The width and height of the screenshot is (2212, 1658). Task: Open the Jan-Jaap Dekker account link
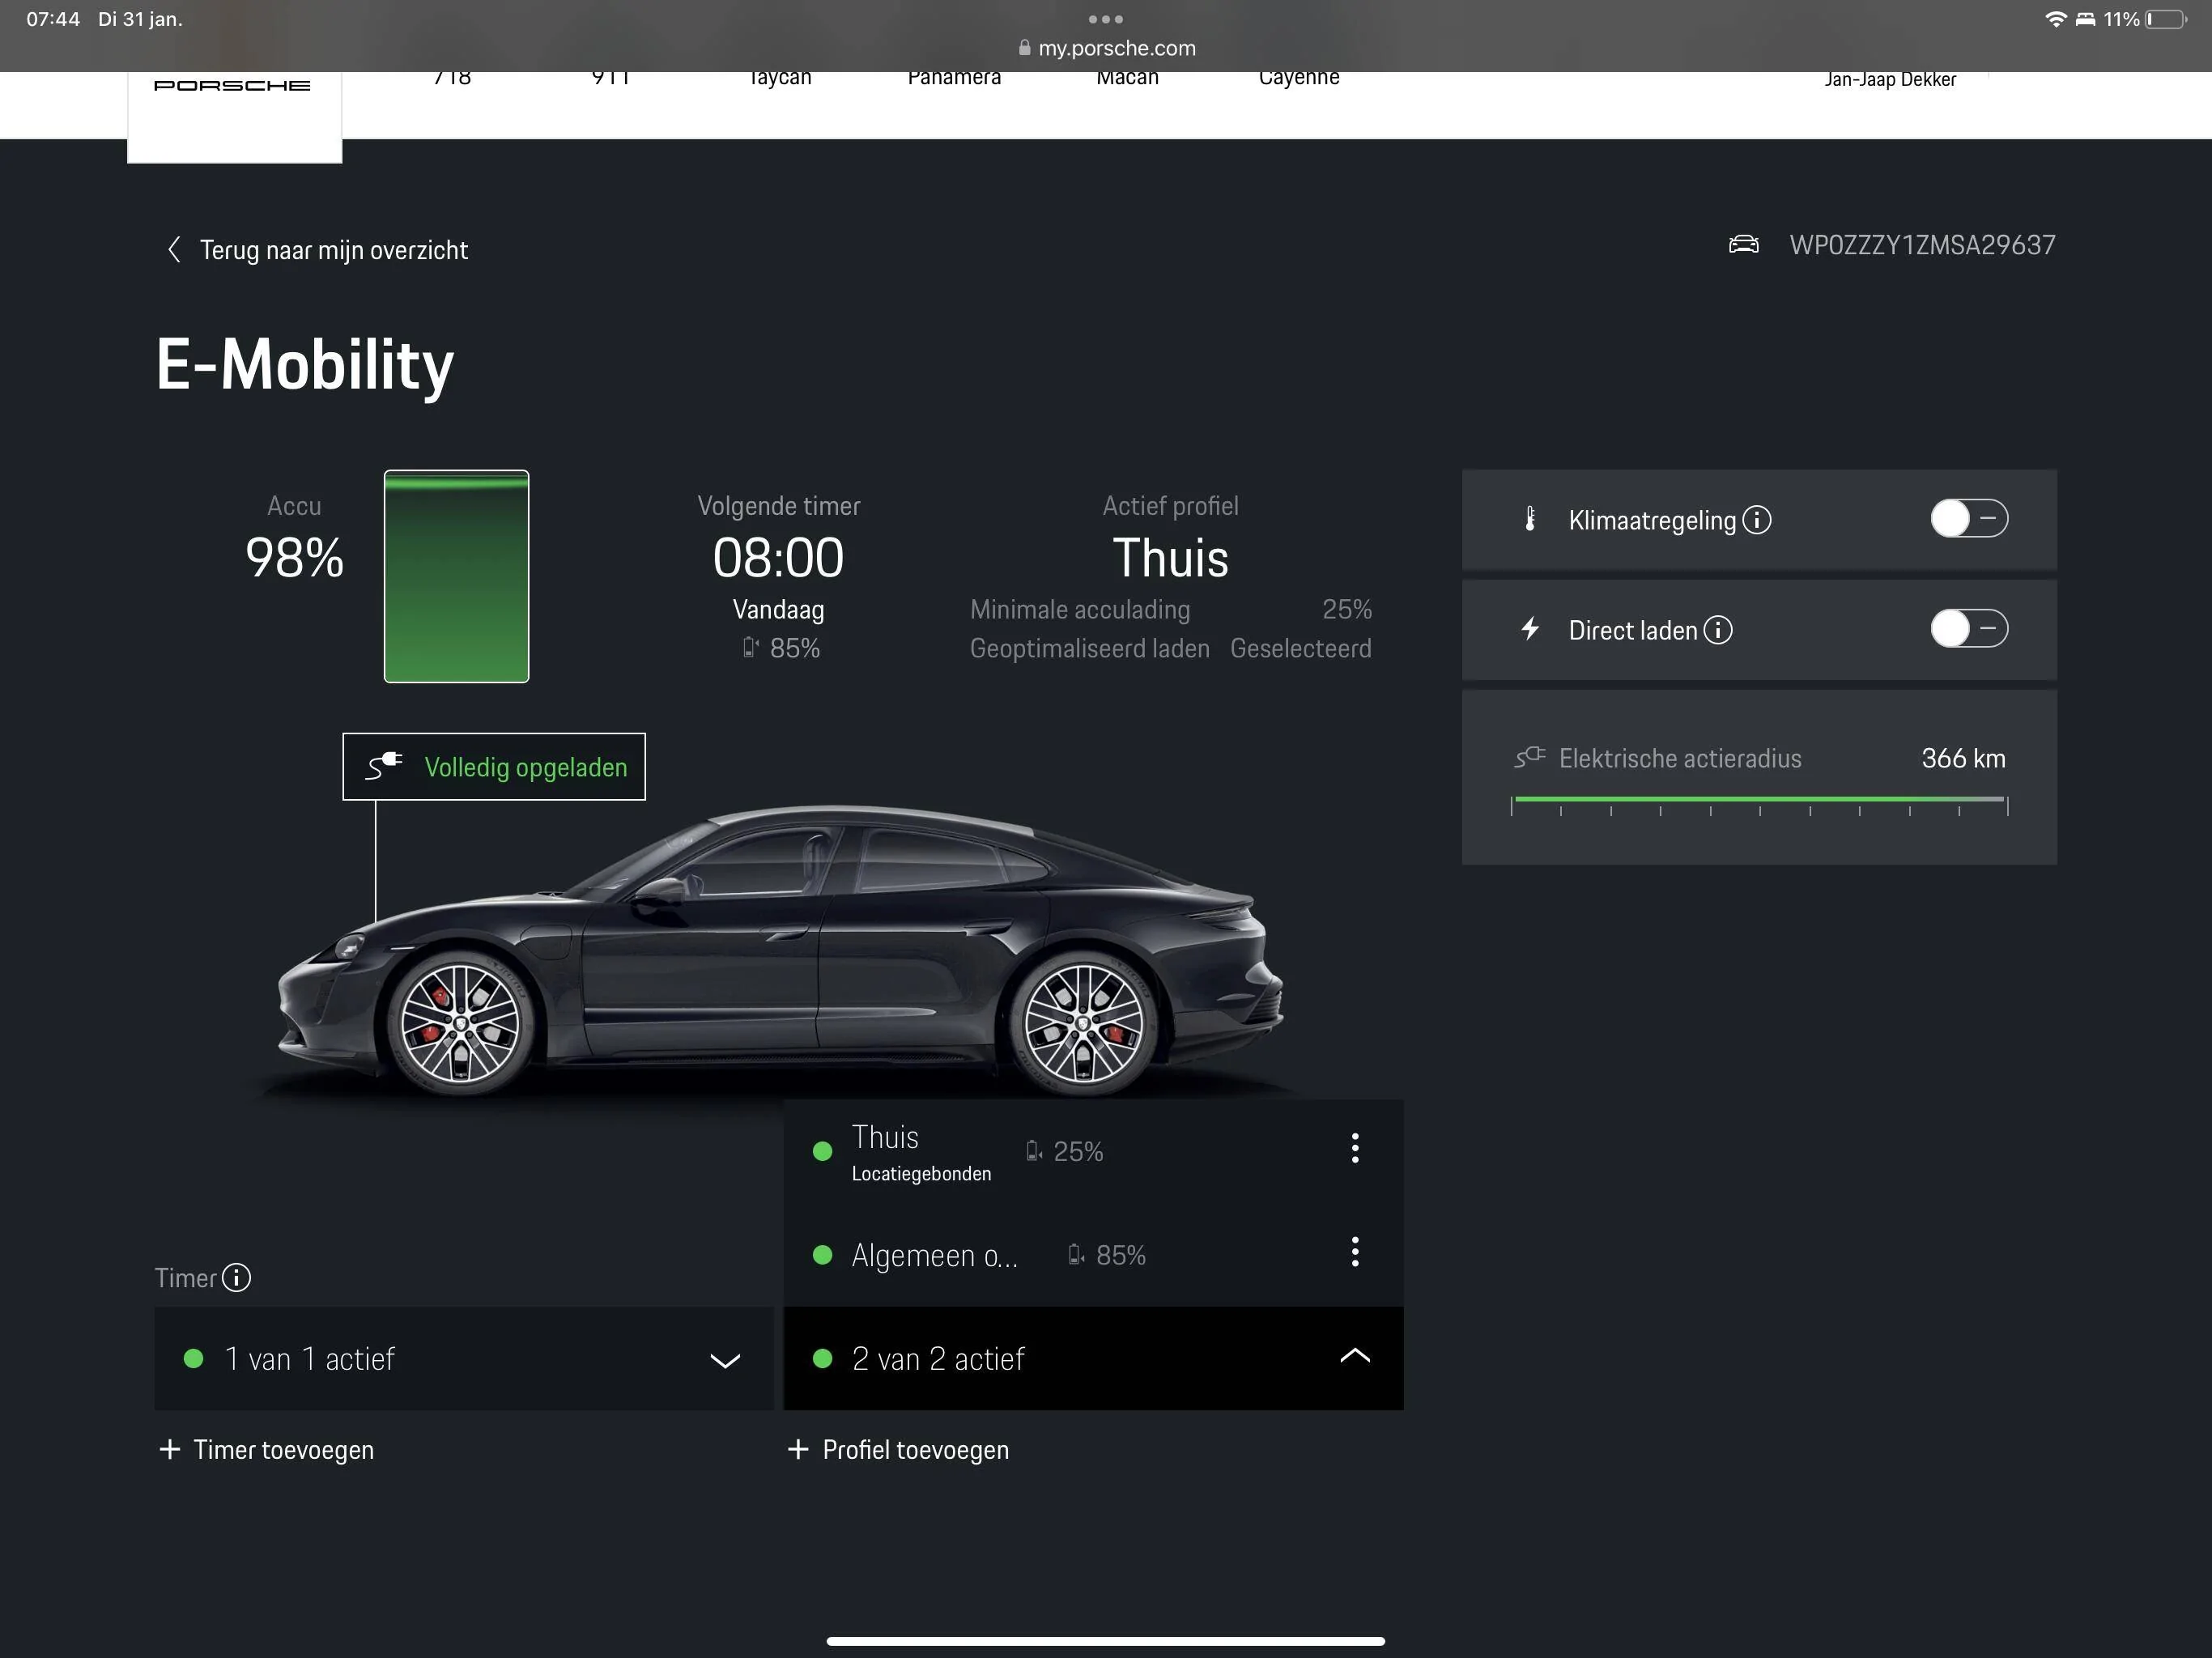1890,79
